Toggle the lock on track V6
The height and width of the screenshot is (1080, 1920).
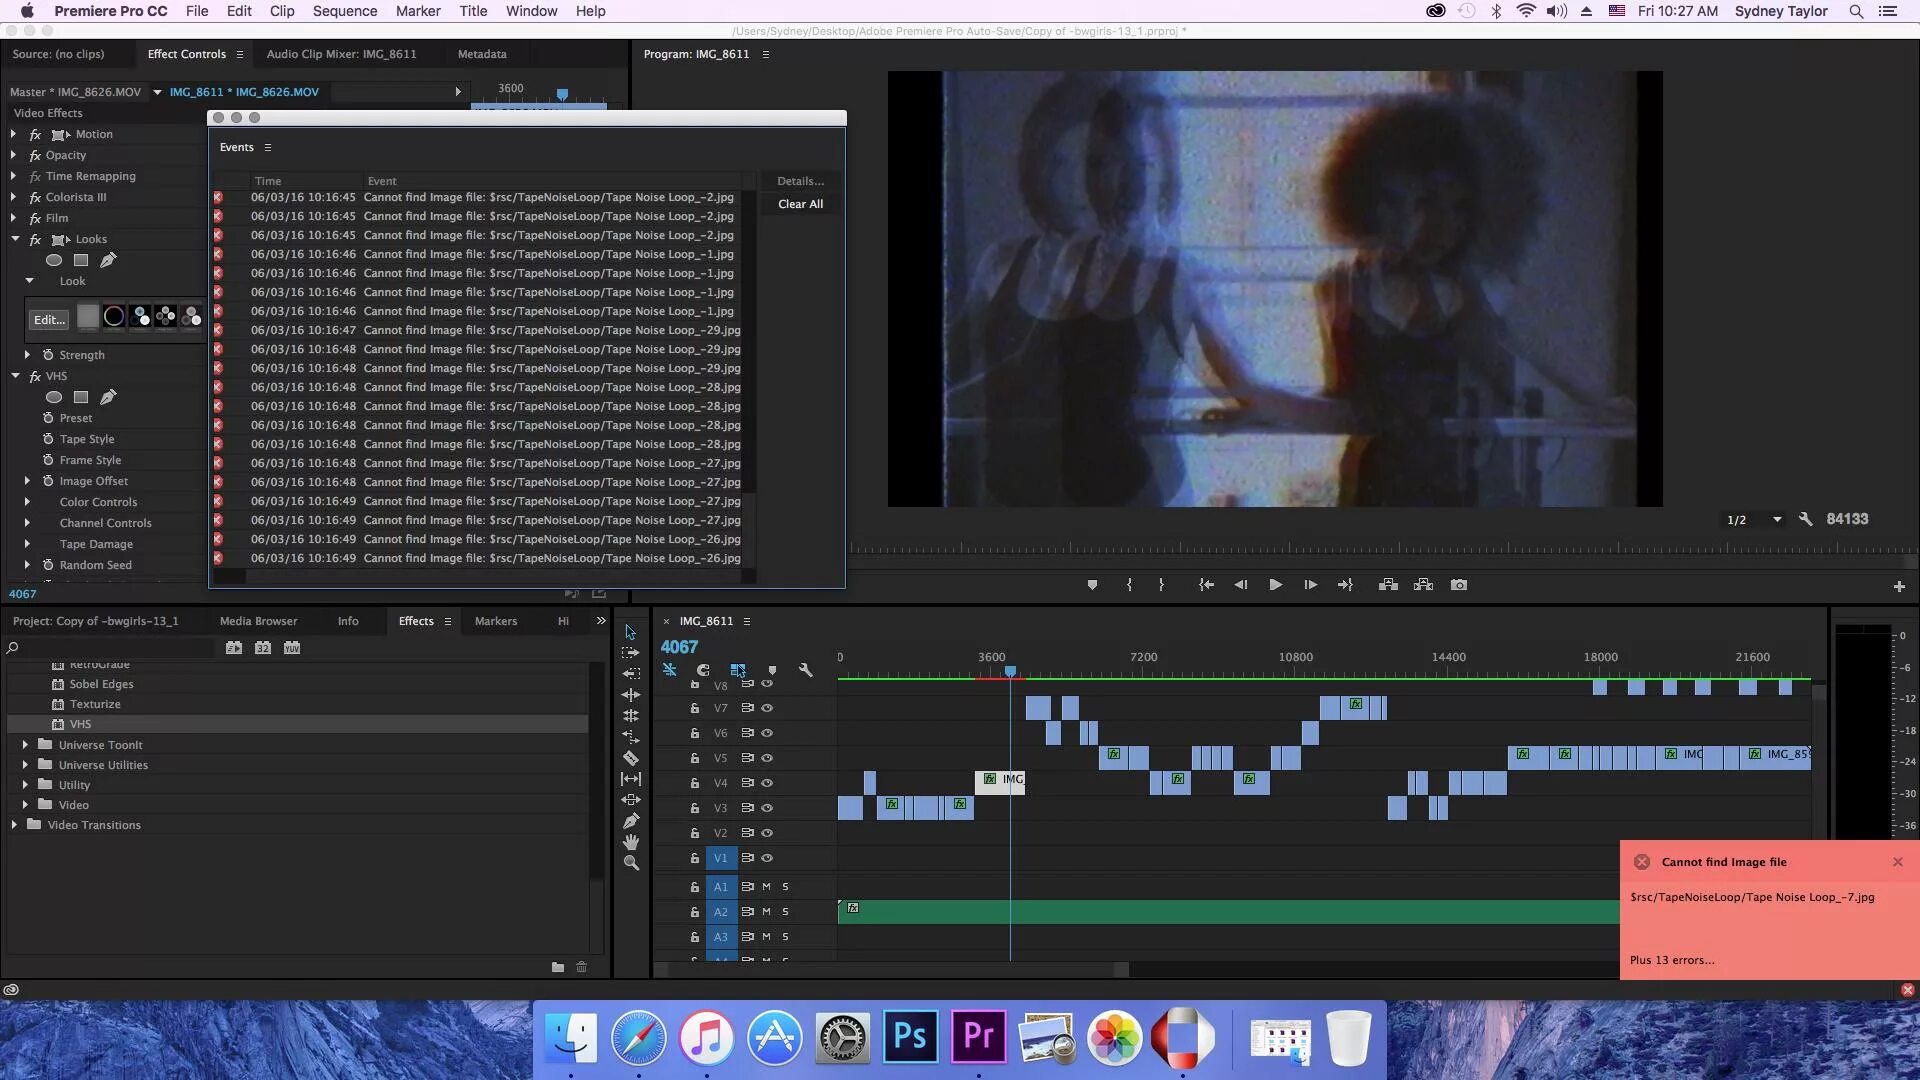(694, 733)
